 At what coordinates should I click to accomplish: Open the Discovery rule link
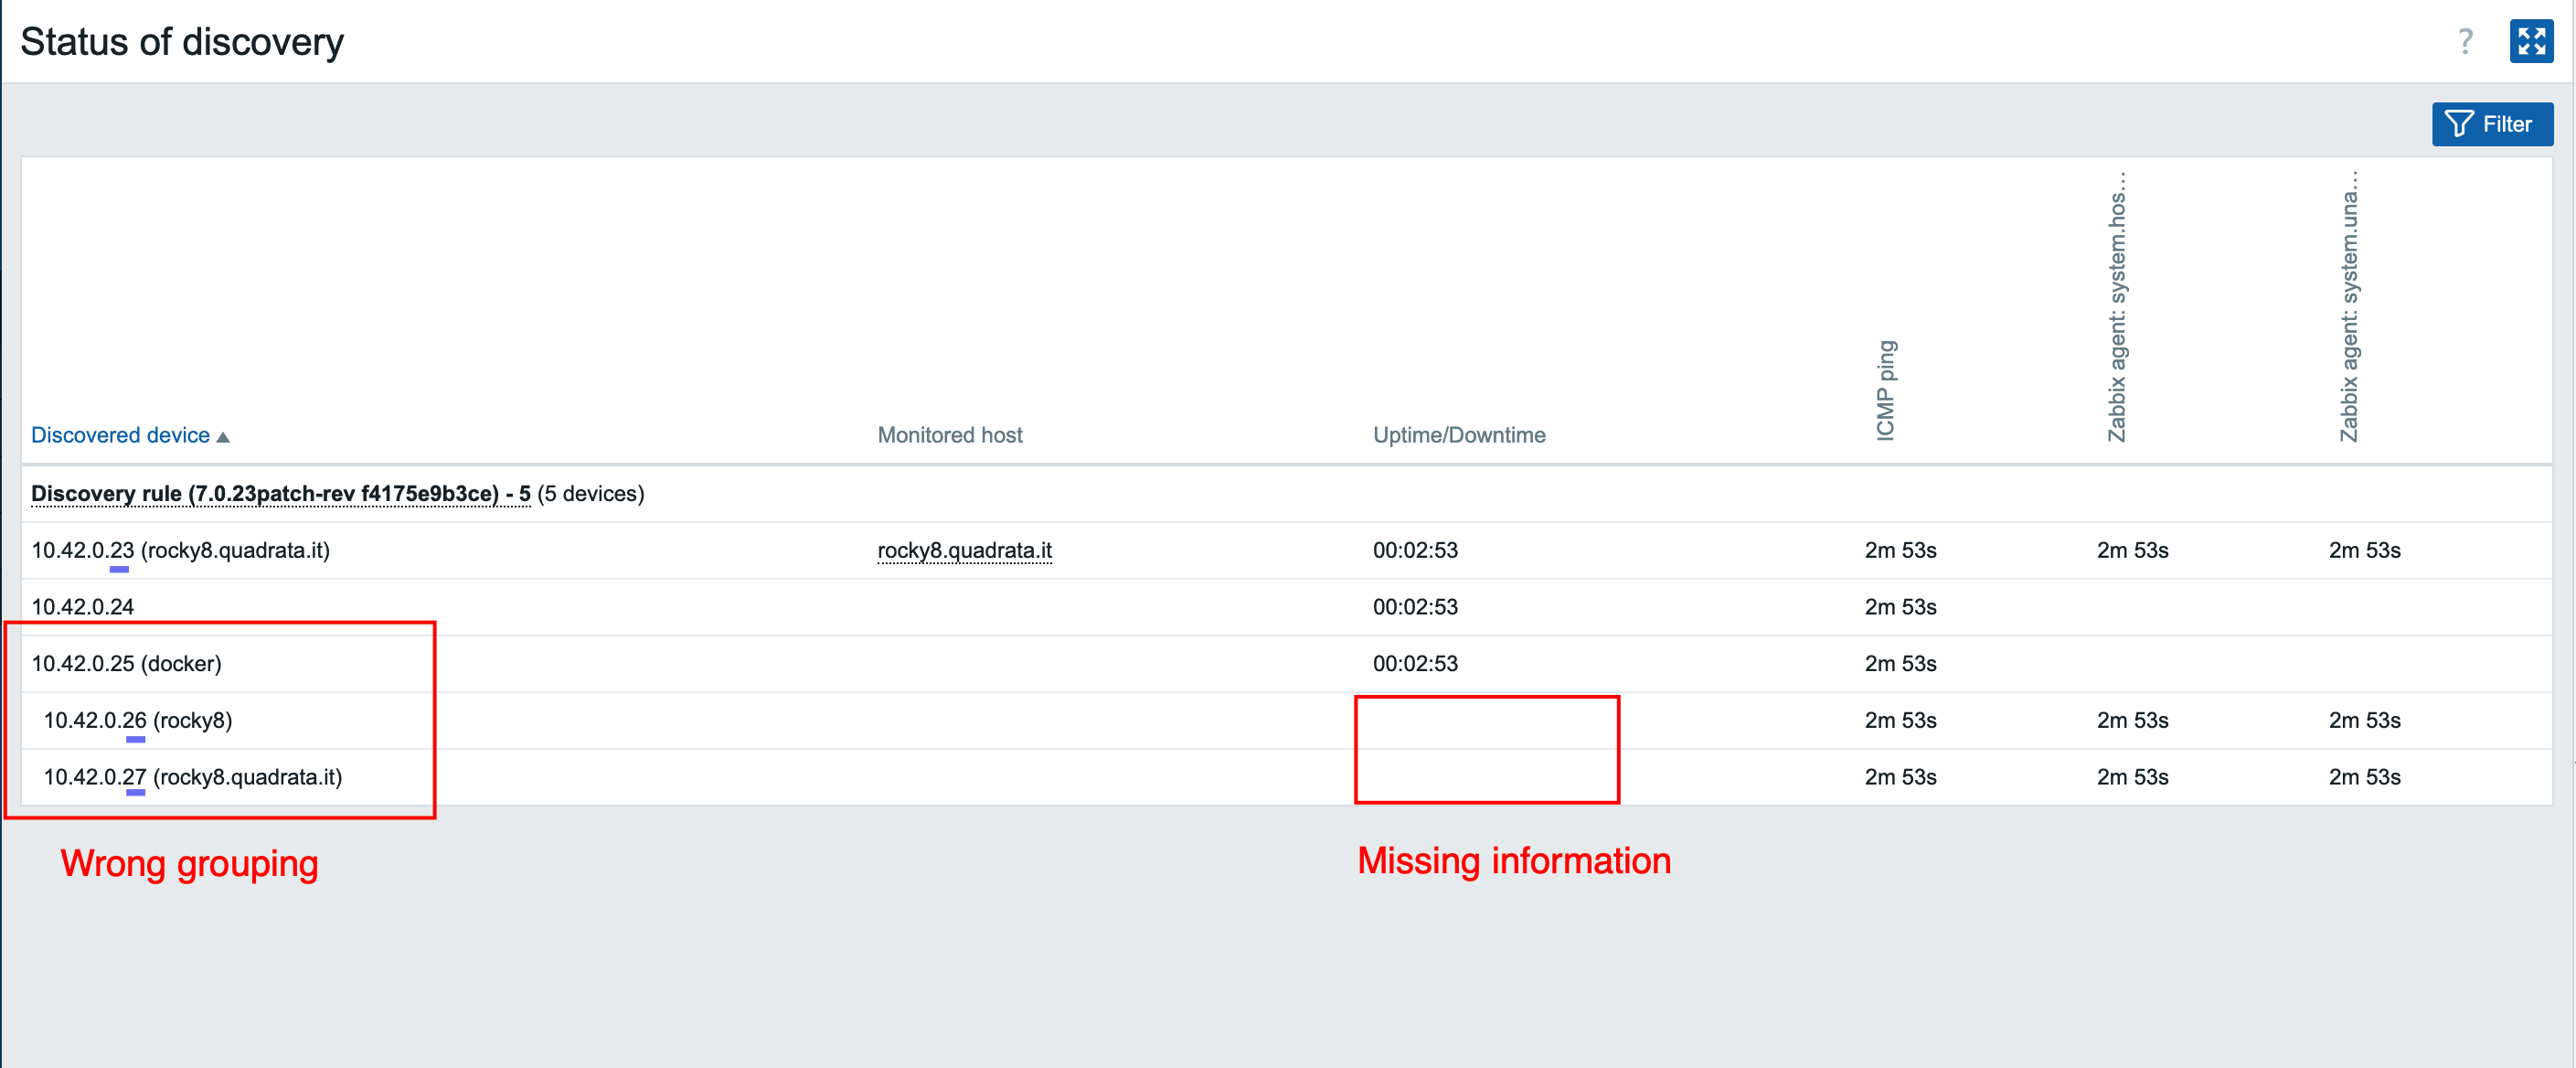[x=280, y=493]
